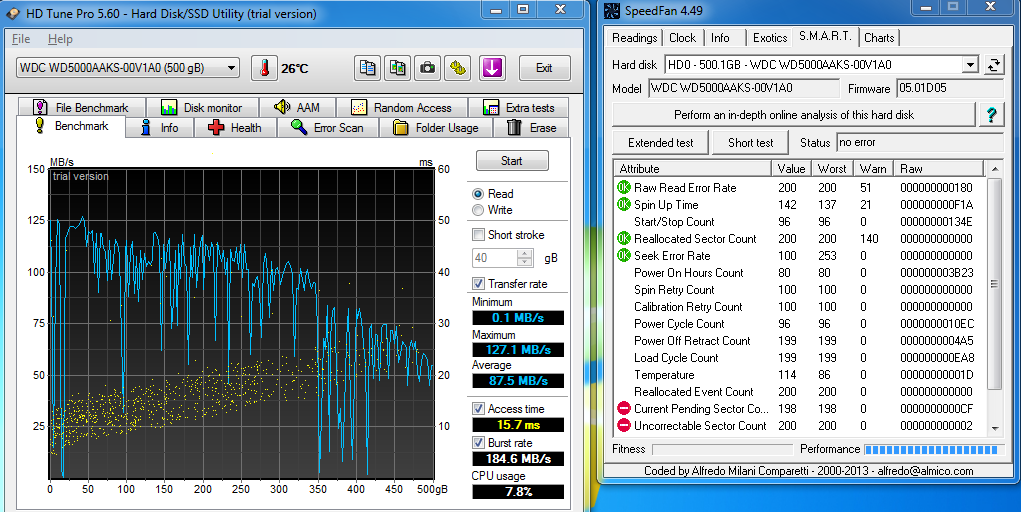Switch to the Health tab
The width and height of the screenshot is (1021, 512).
(234, 128)
